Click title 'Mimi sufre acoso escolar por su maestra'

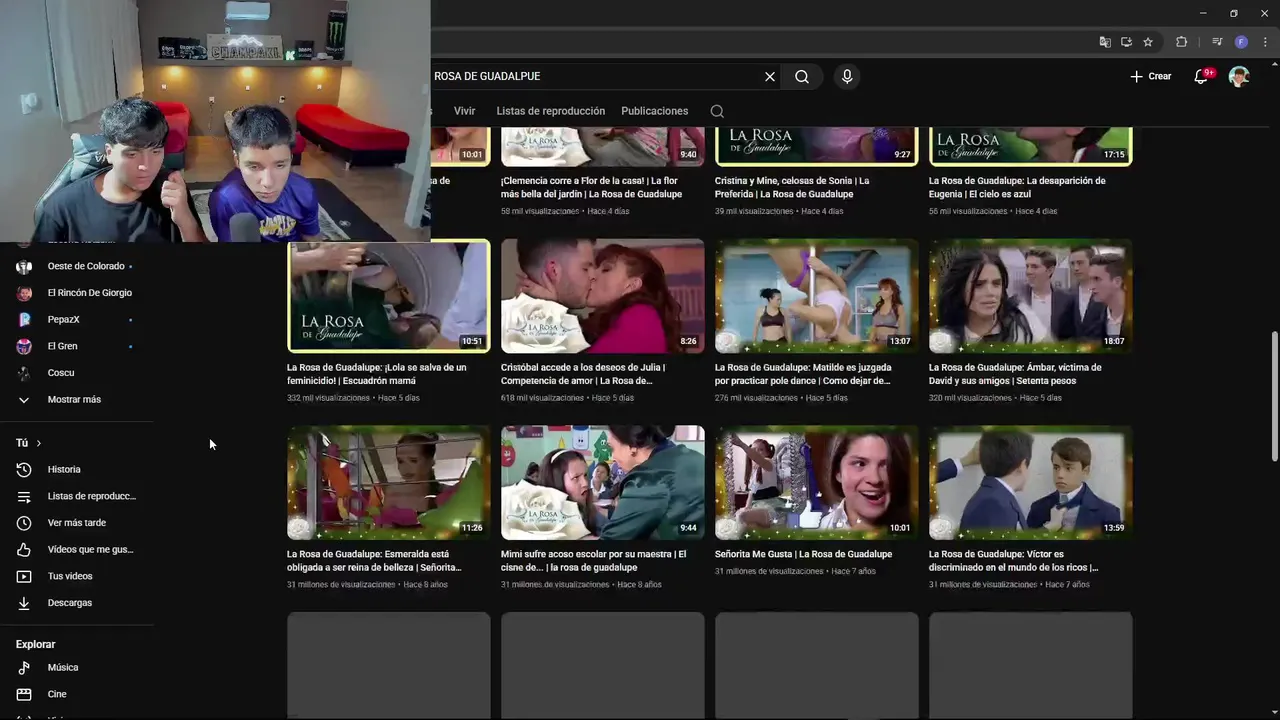(x=594, y=561)
